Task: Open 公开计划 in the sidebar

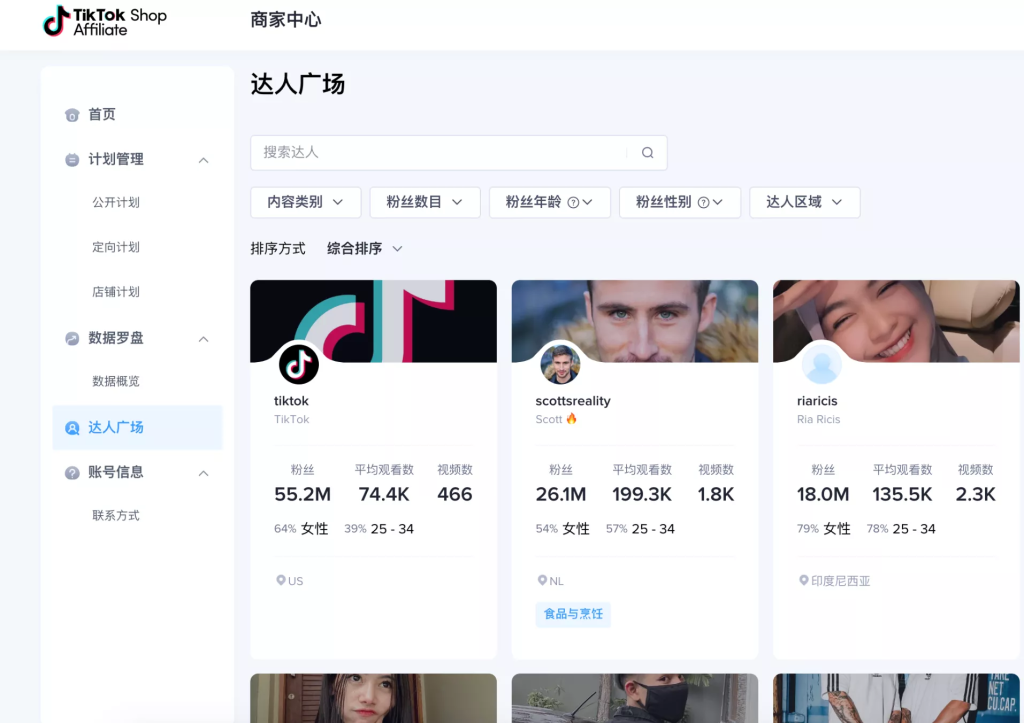Action: point(116,202)
